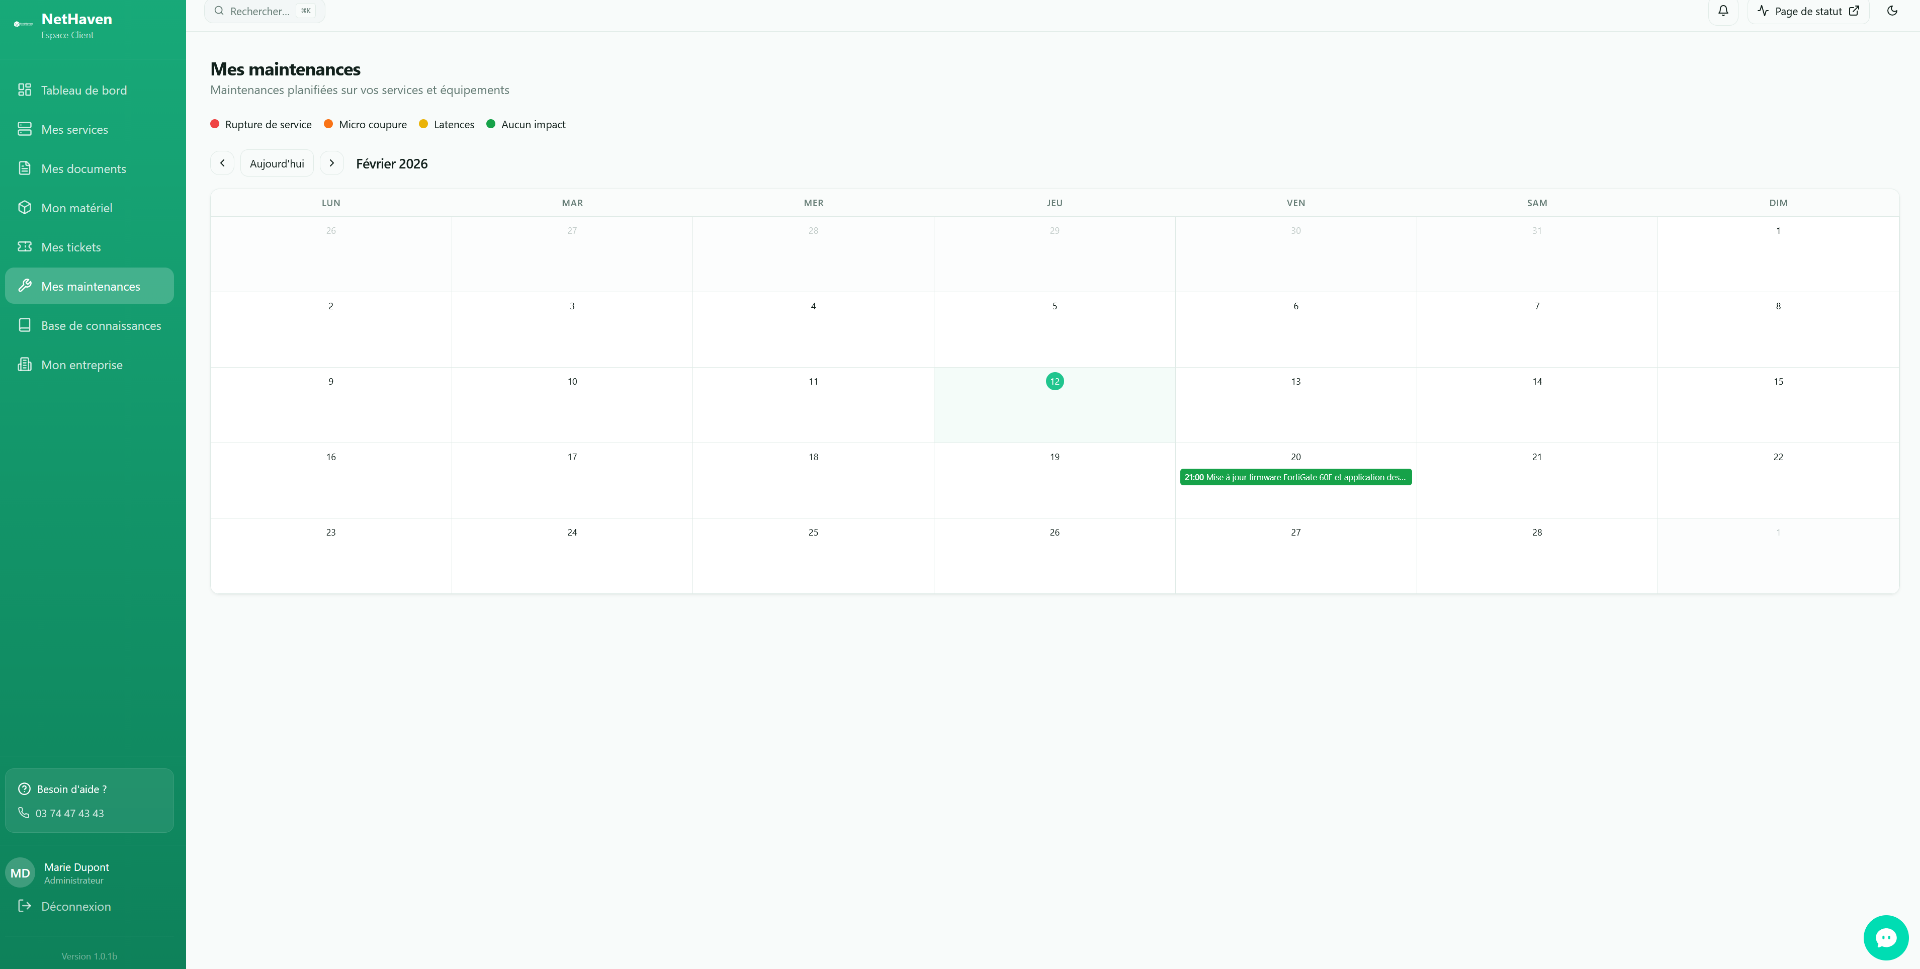Screen dimensions: 1920x969
Task: Click Marie Dupont user name
Action: coord(77,867)
